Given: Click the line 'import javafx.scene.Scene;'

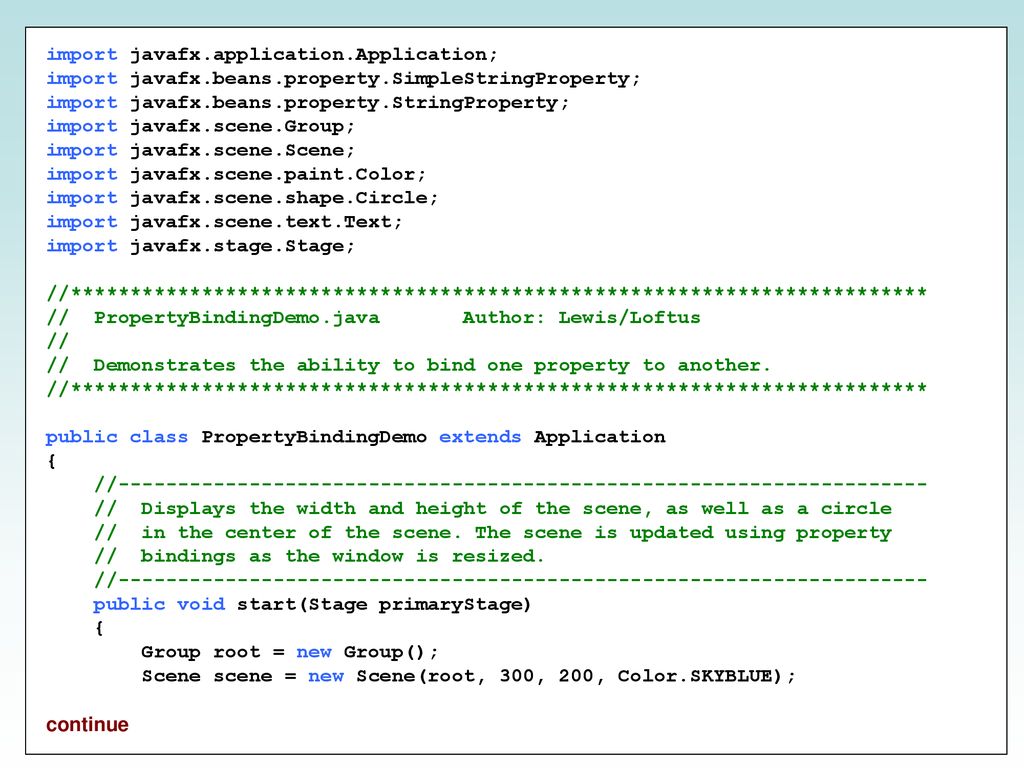Looking at the screenshot, I should pos(200,150).
